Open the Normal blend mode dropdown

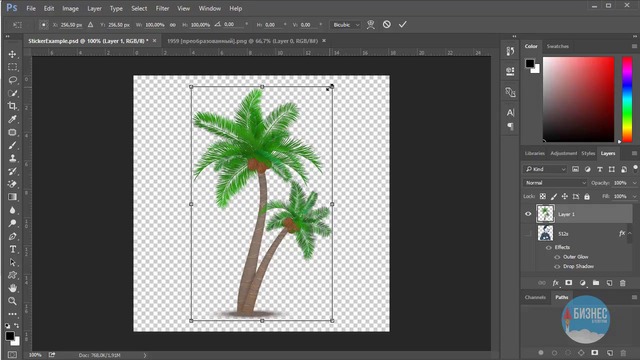pos(555,183)
